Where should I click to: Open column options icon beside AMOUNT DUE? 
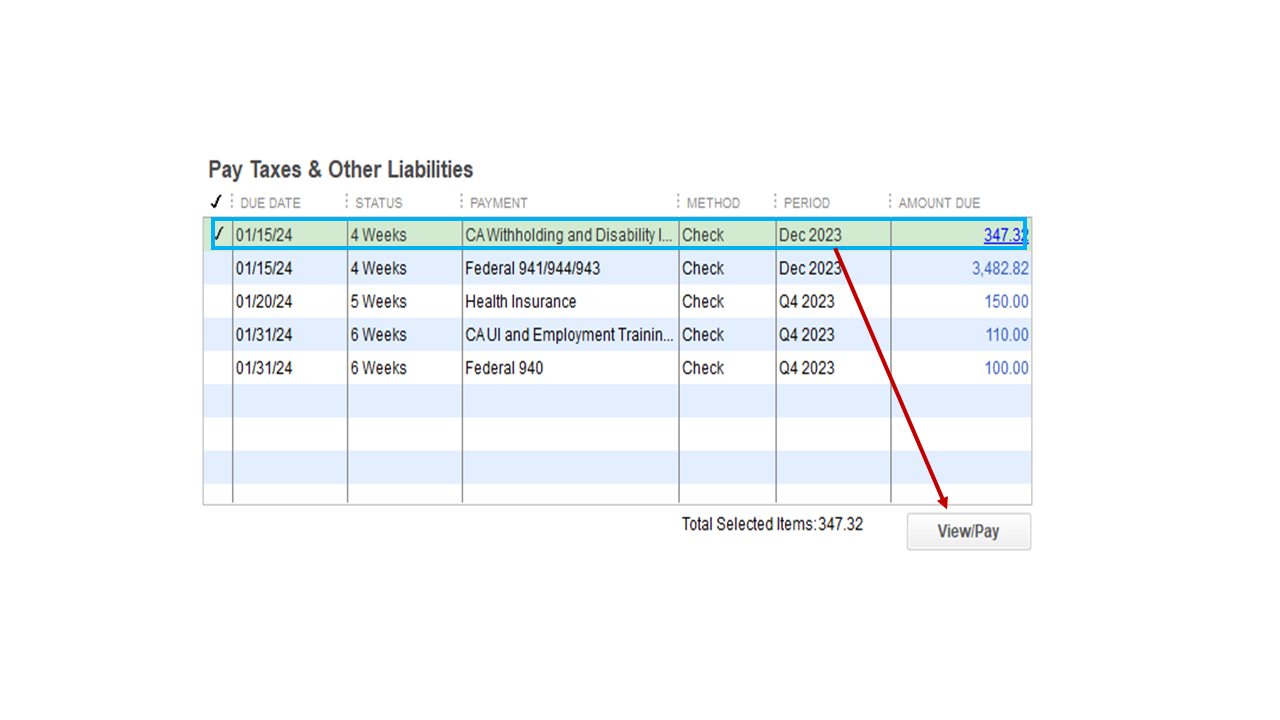(x=890, y=201)
